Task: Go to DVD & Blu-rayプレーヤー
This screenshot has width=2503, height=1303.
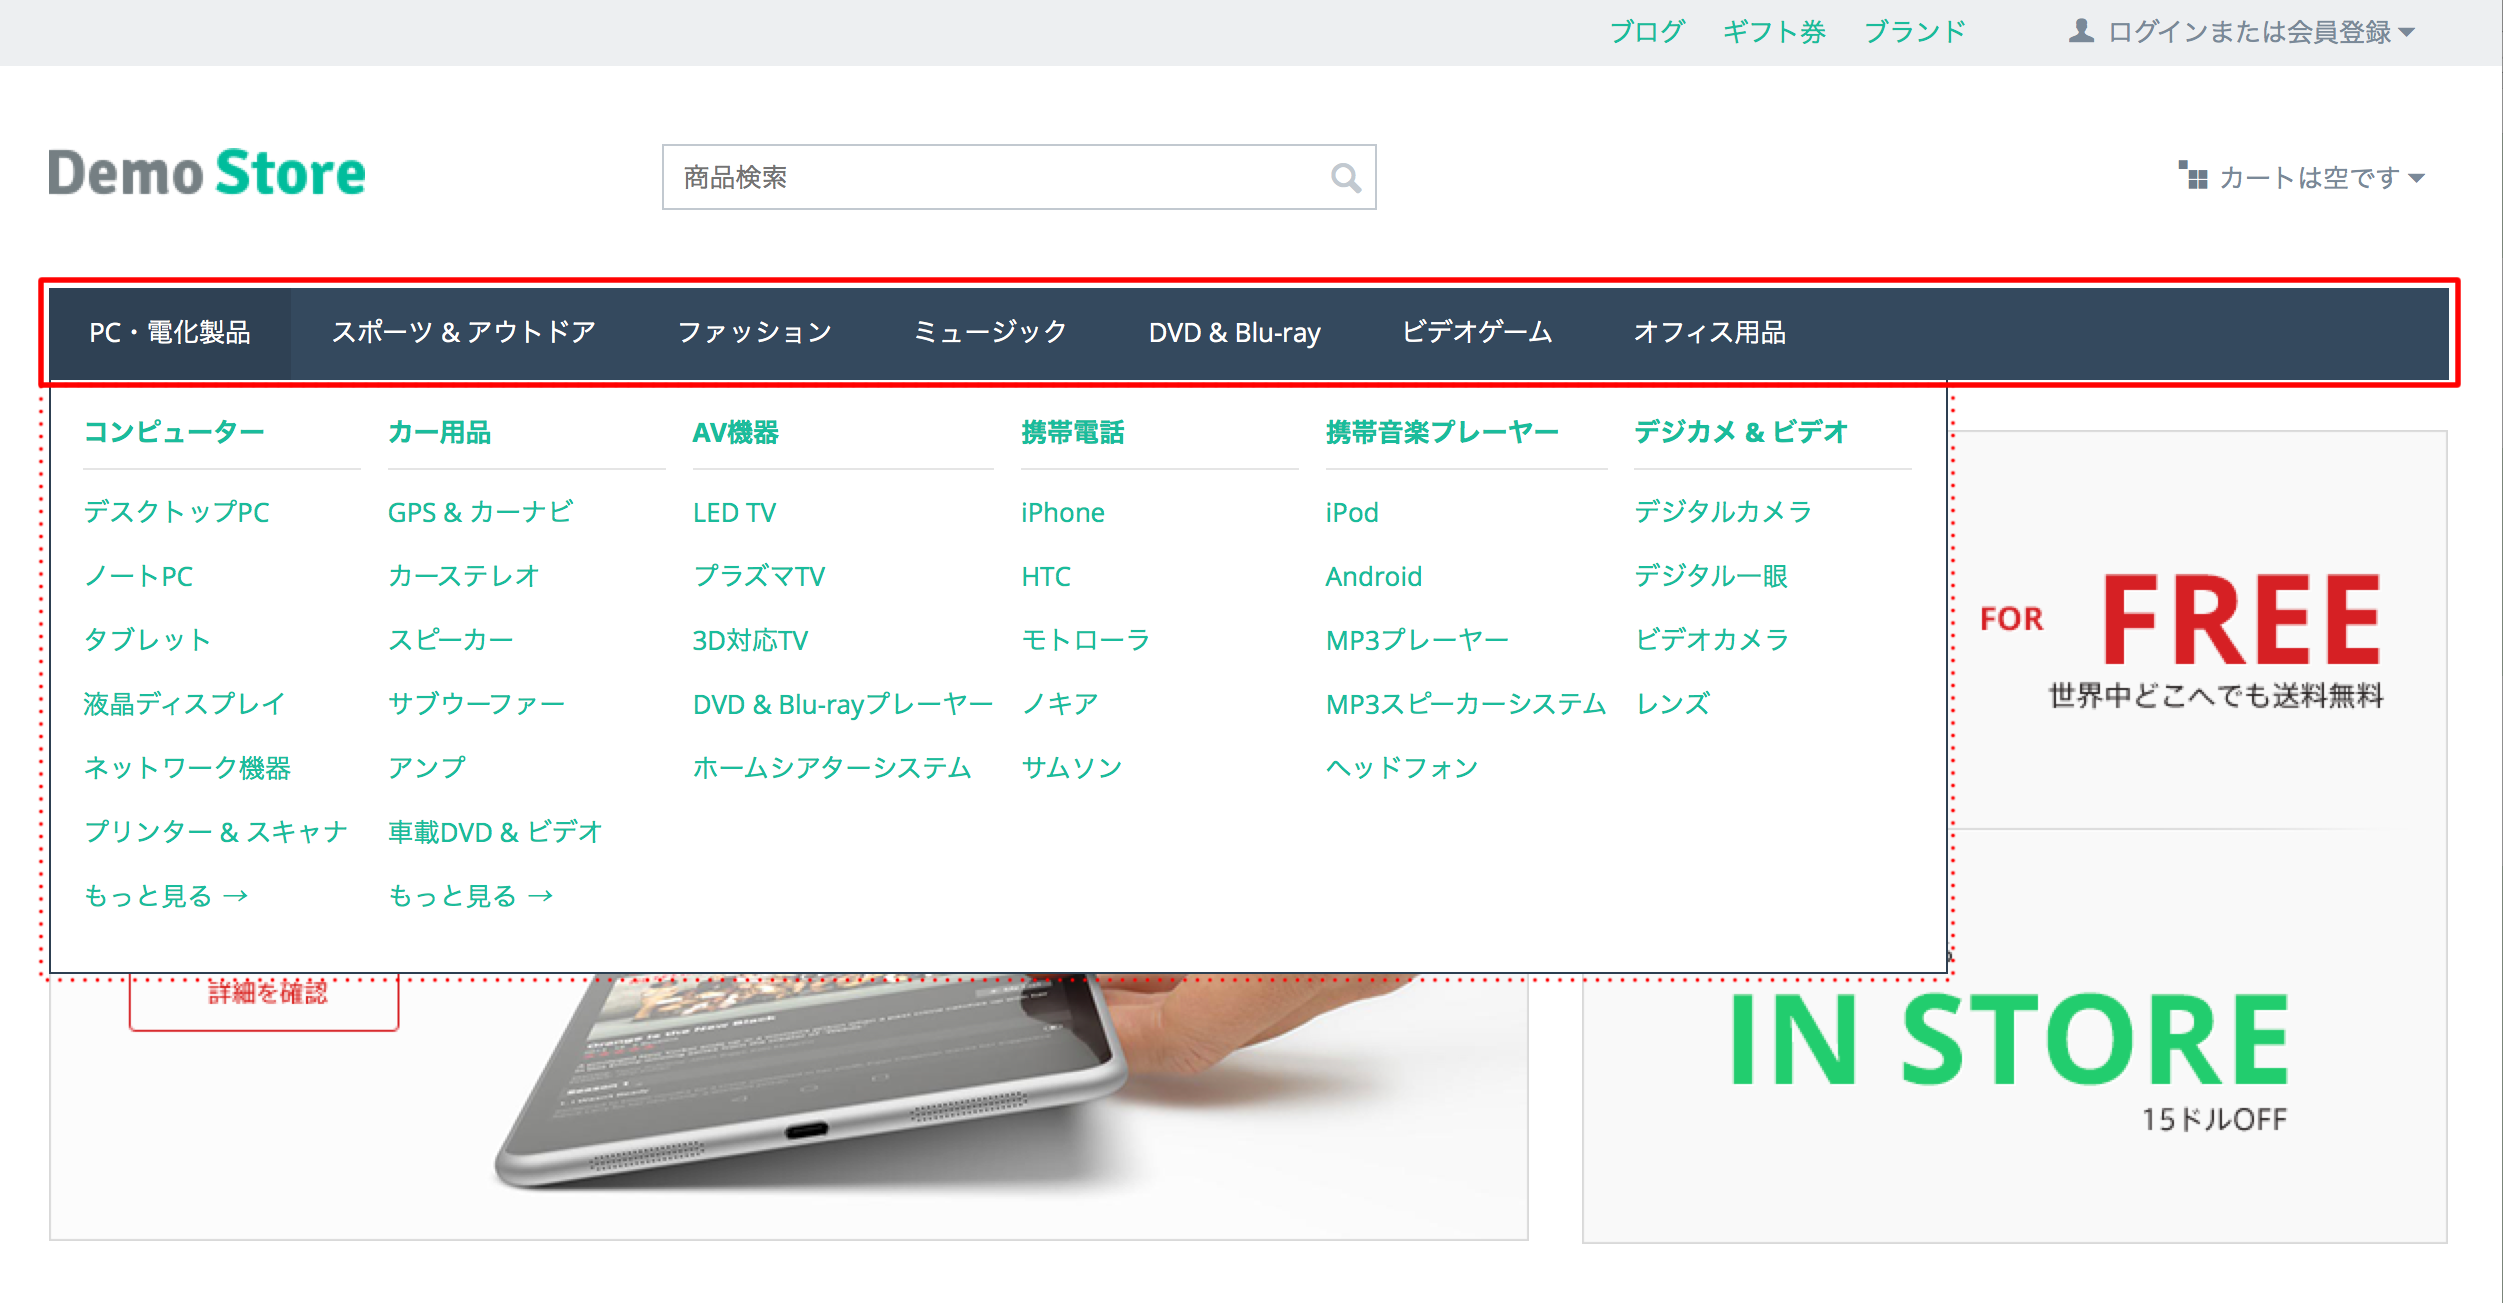Action: point(843,705)
